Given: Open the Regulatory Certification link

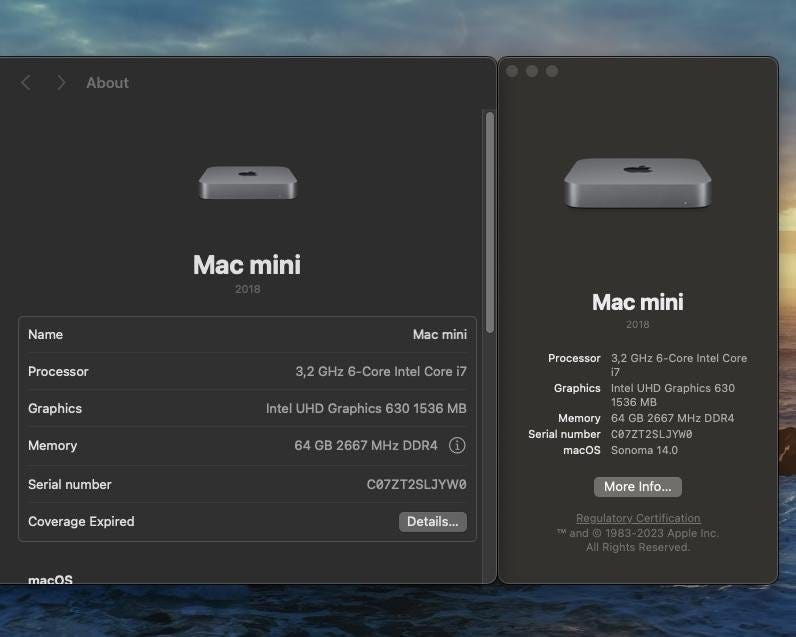Looking at the screenshot, I should pyautogui.click(x=638, y=518).
